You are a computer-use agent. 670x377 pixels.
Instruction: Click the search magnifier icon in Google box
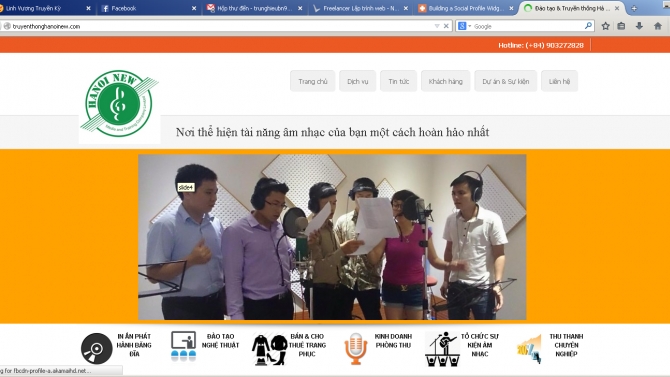pos(588,26)
